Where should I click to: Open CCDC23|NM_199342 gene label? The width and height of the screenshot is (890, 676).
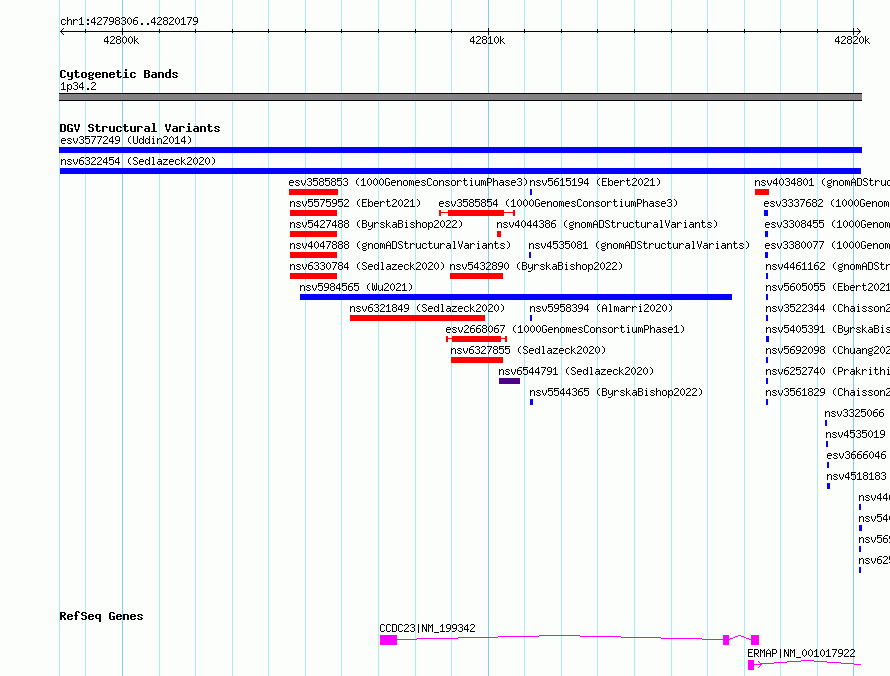pos(427,628)
